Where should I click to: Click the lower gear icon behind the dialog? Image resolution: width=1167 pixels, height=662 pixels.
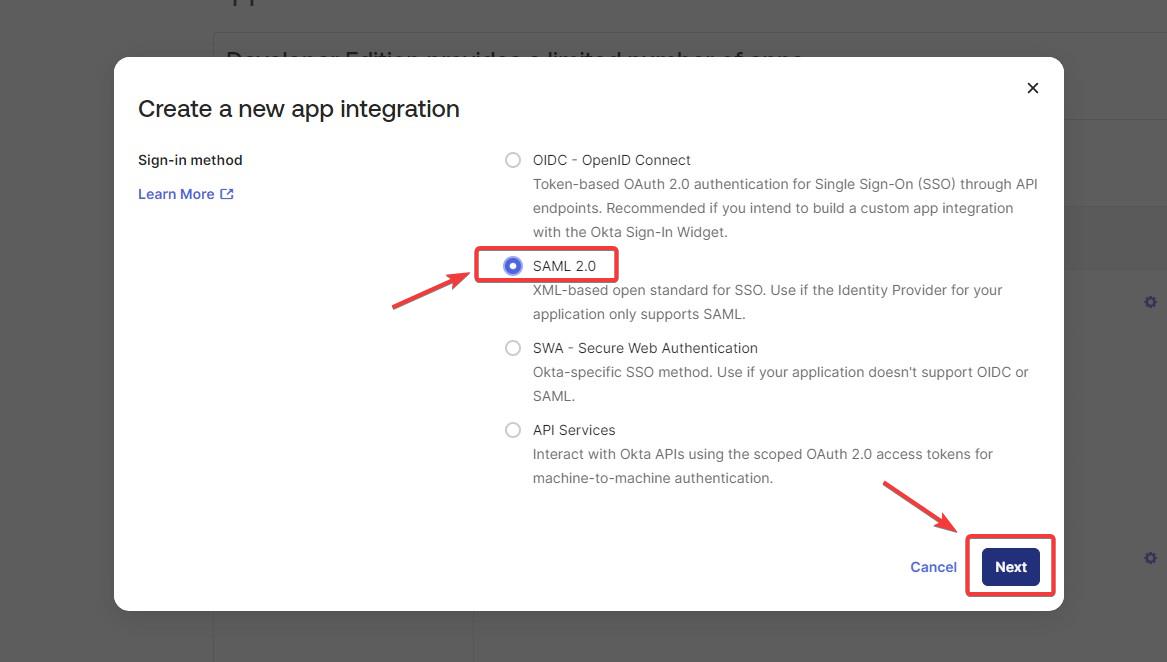click(1150, 558)
